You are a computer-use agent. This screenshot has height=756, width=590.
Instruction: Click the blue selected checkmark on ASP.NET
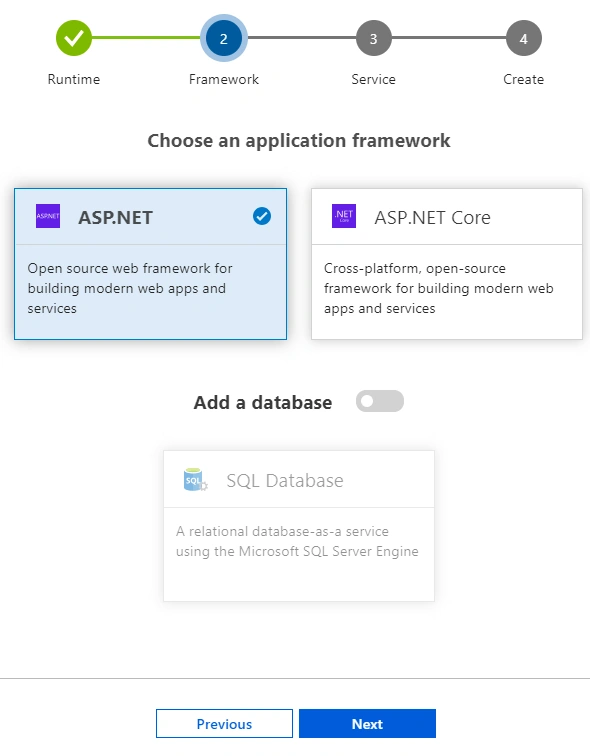point(262,216)
